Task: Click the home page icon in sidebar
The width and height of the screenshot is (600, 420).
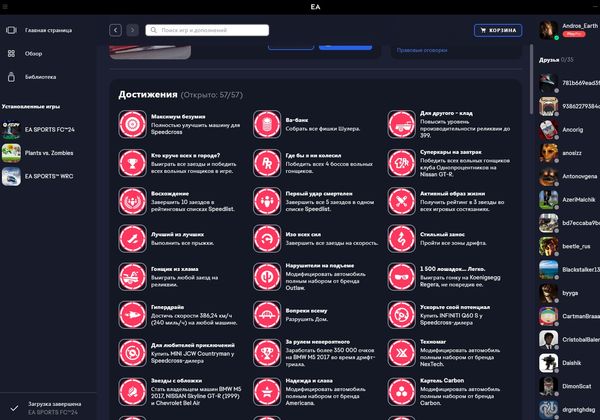Action: click(x=11, y=30)
